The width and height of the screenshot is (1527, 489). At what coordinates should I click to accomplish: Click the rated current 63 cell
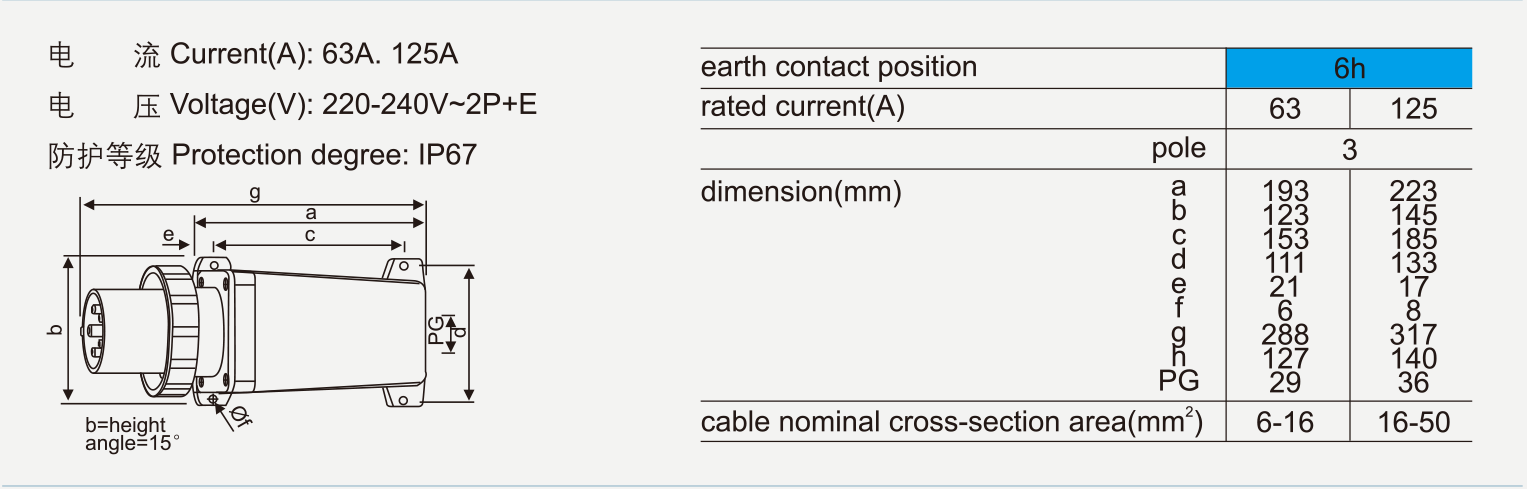coord(1285,108)
